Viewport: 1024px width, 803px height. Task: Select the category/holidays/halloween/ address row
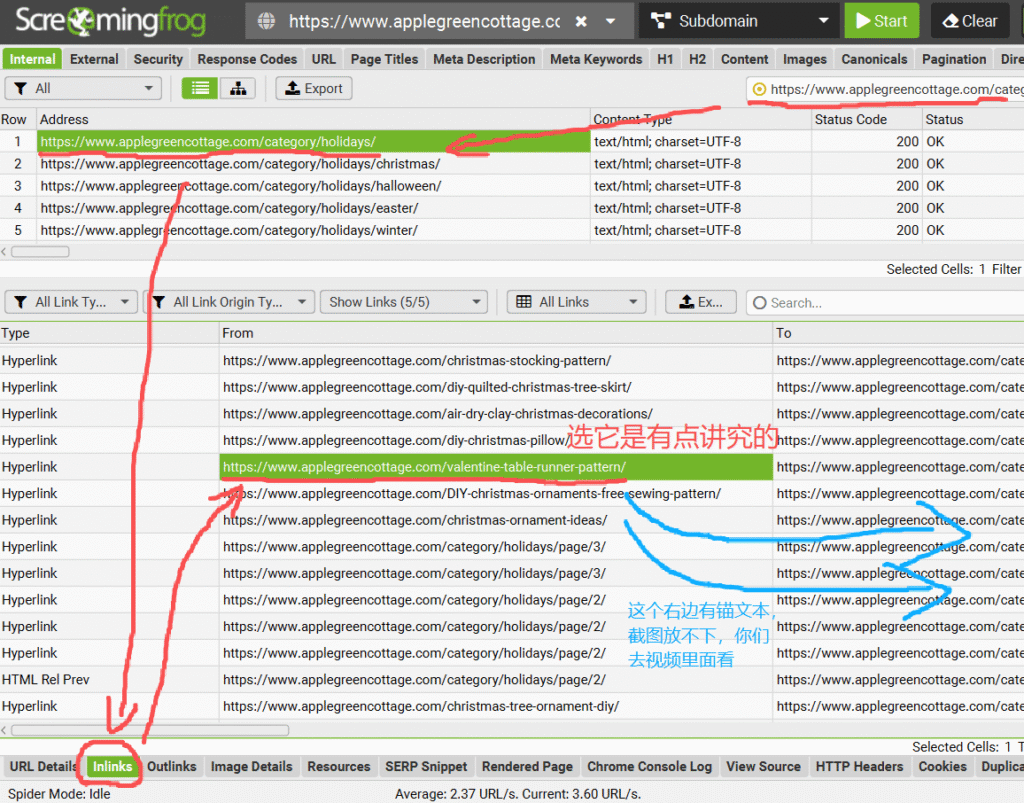(x=313, y=186)
